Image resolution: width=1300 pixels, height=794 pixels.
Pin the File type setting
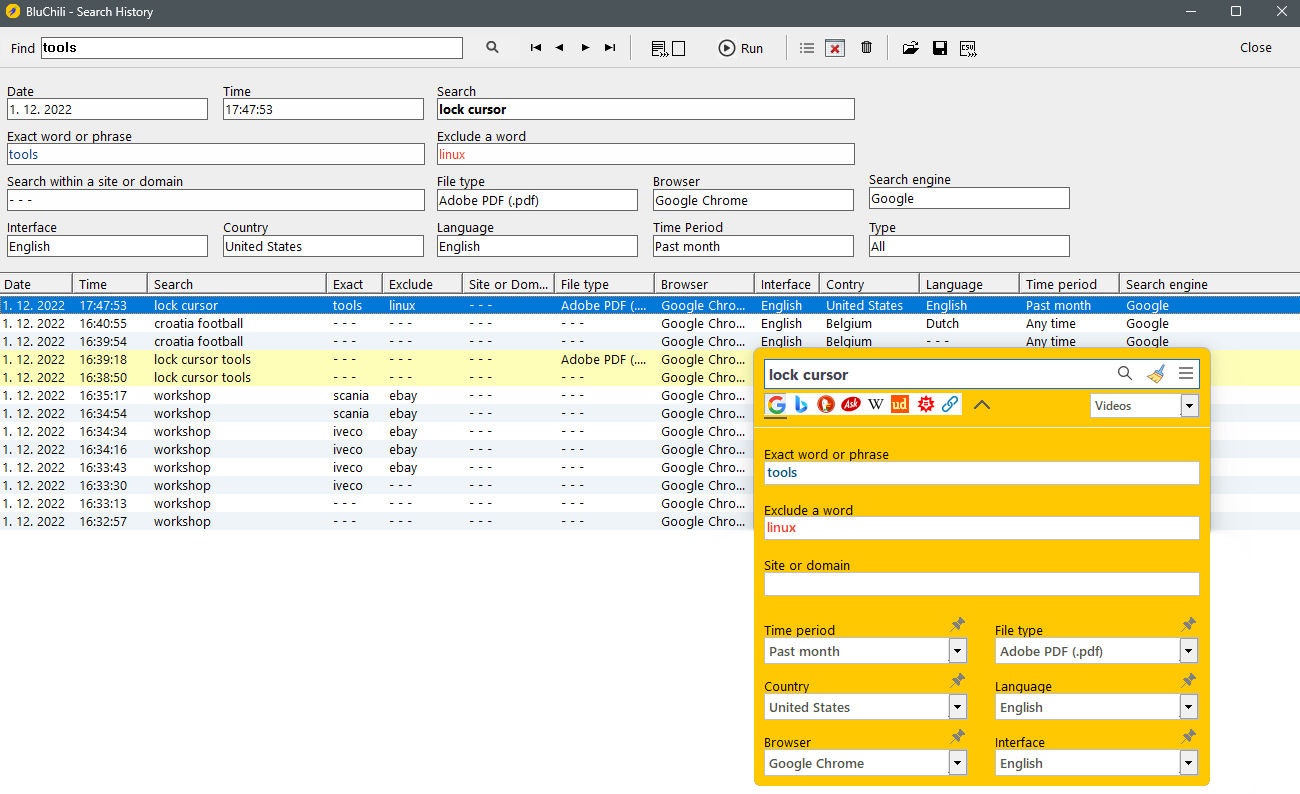click(x=1189, y=624)
